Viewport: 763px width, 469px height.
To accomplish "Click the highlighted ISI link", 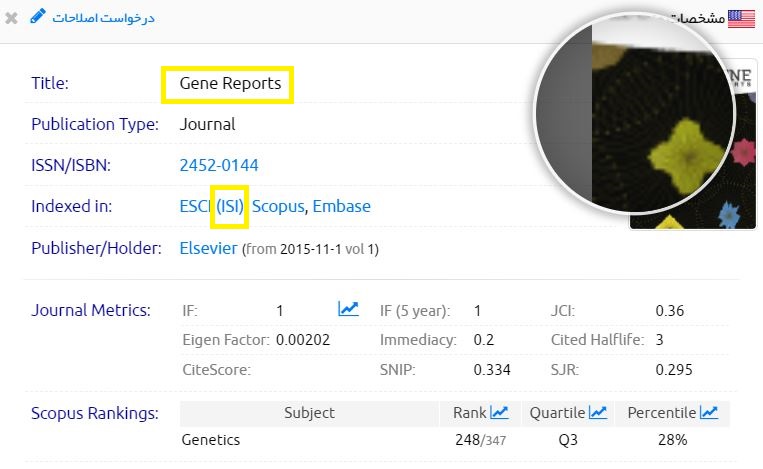I will coord(230,206).
